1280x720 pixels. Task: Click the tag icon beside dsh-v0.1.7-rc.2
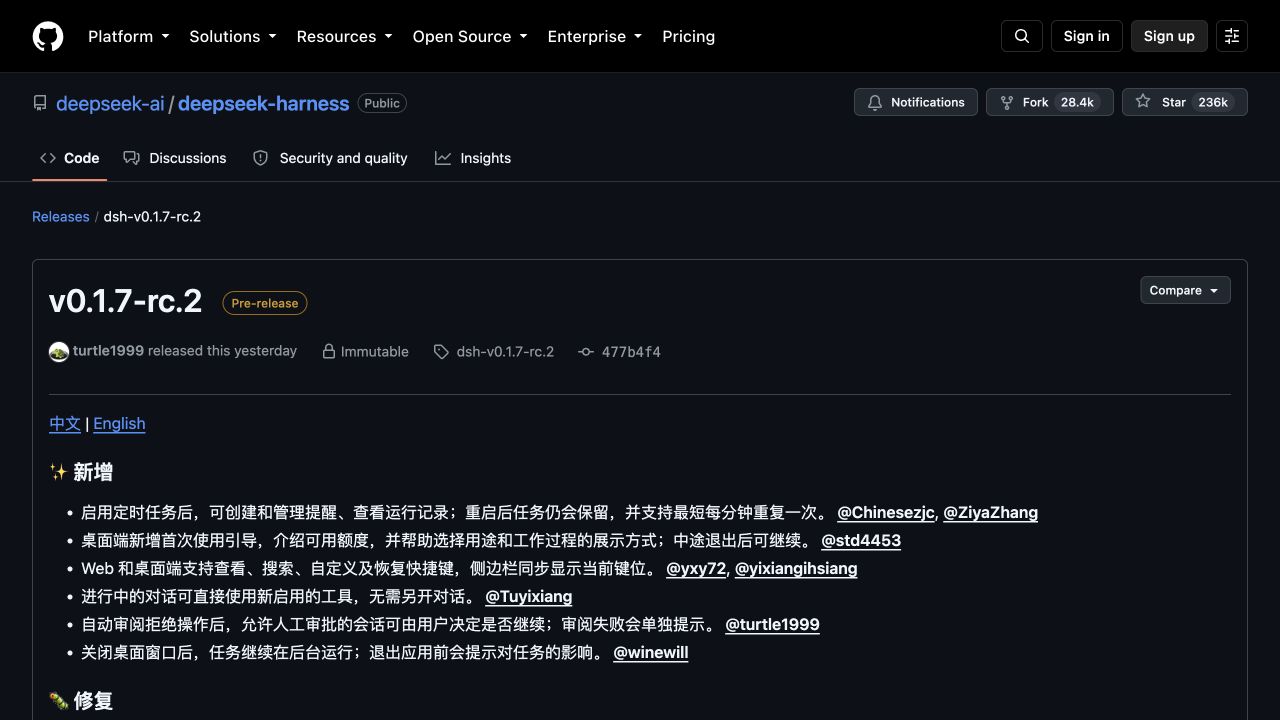[x=441, y=352]
